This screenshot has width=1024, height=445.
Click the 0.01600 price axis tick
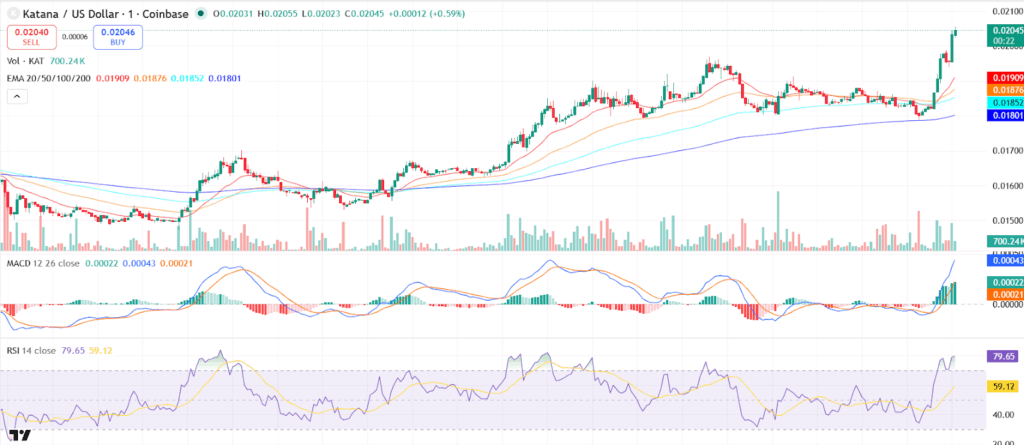pos(1006,185)
